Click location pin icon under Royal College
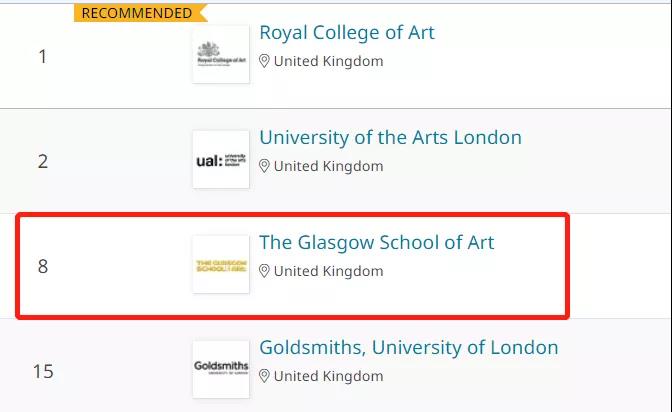The width and height of the screenshot is (672, 412). pos(264,61)
